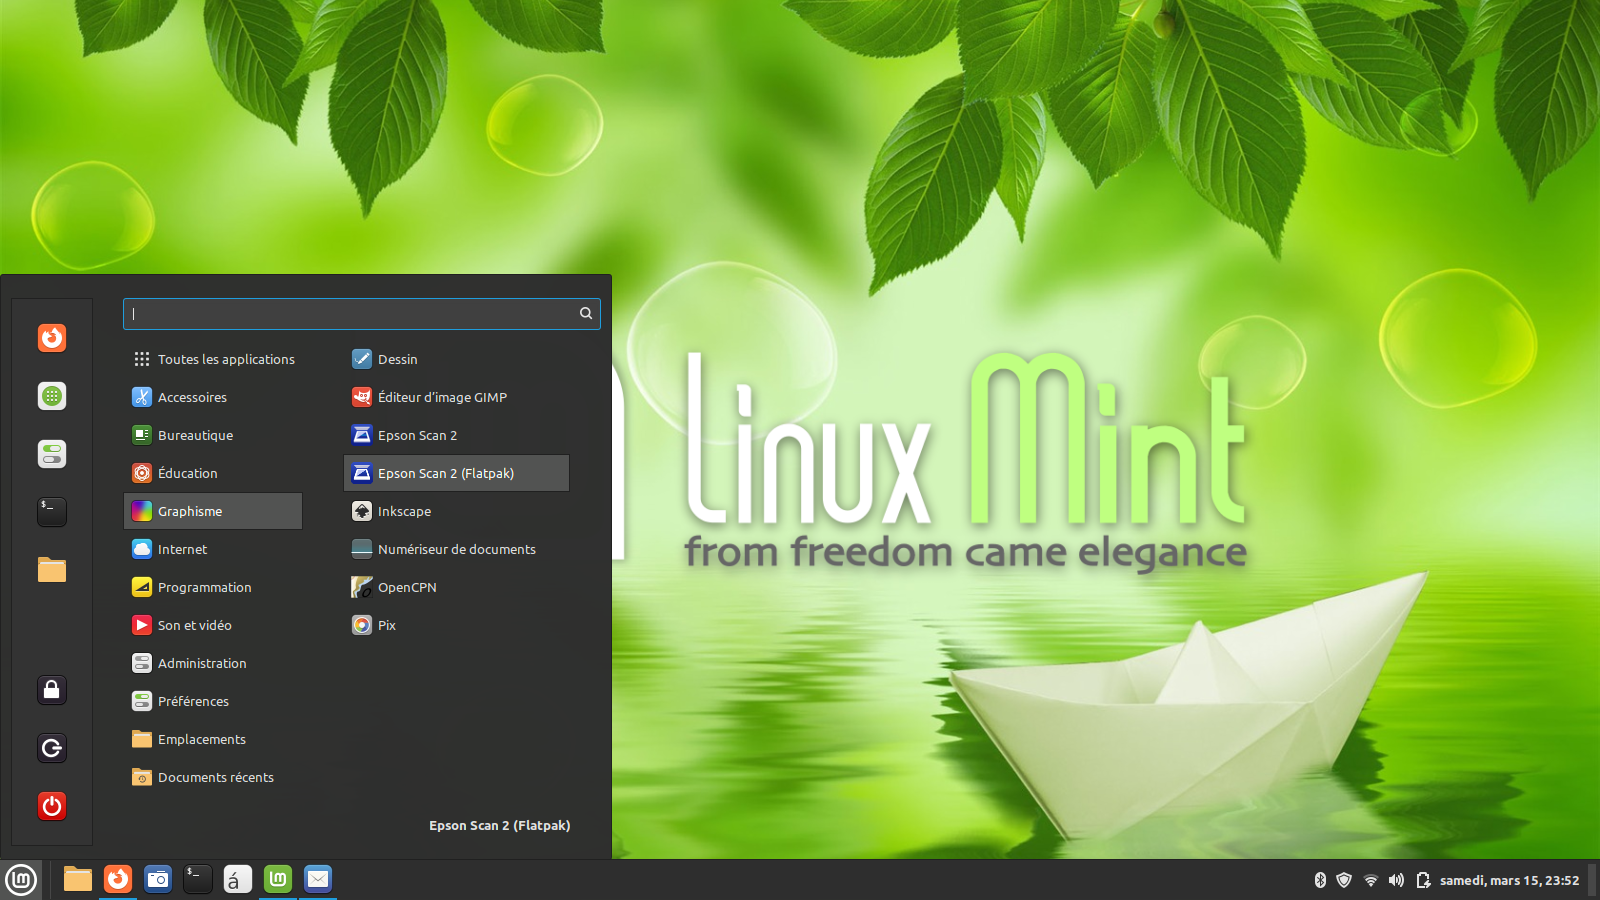Click the date and time clock applet

(1509, 880)
